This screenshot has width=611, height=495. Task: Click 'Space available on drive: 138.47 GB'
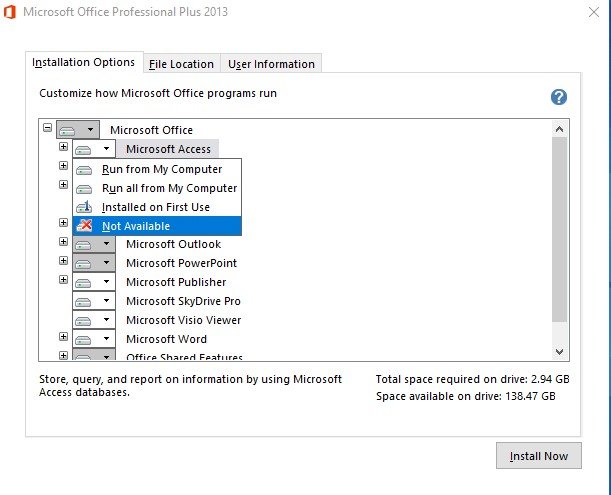pyautogui.click(x=466, y=396)
